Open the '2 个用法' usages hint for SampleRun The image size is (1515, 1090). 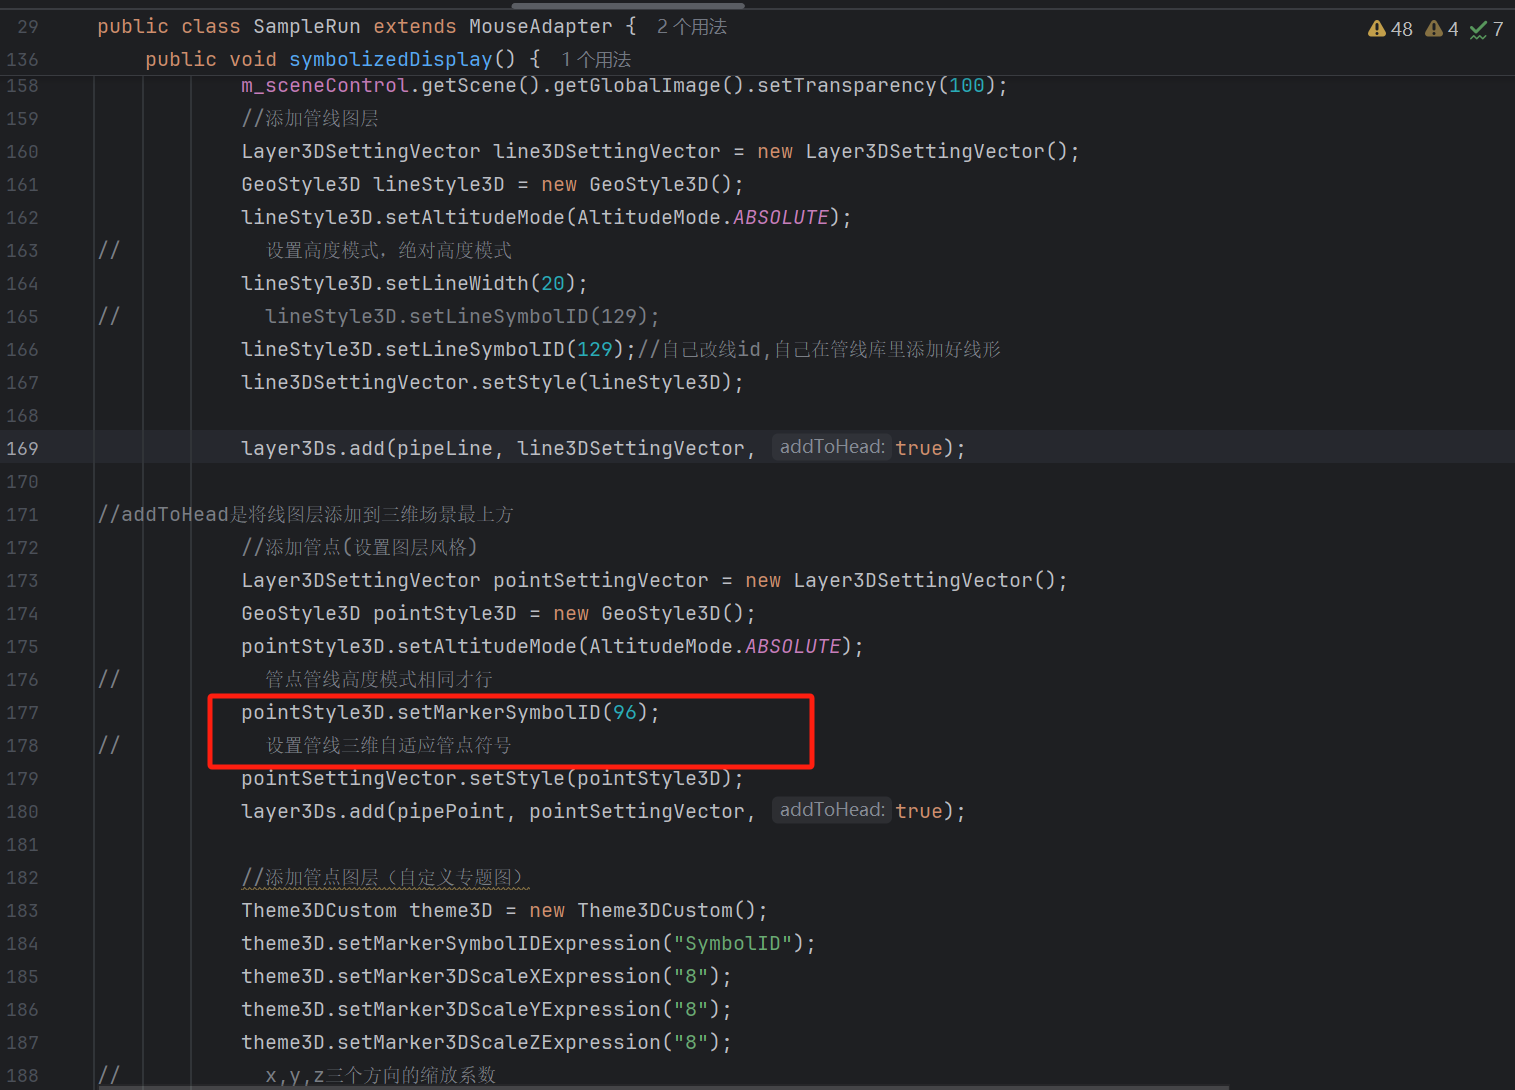pyautogui.click(x=691, y=27)
